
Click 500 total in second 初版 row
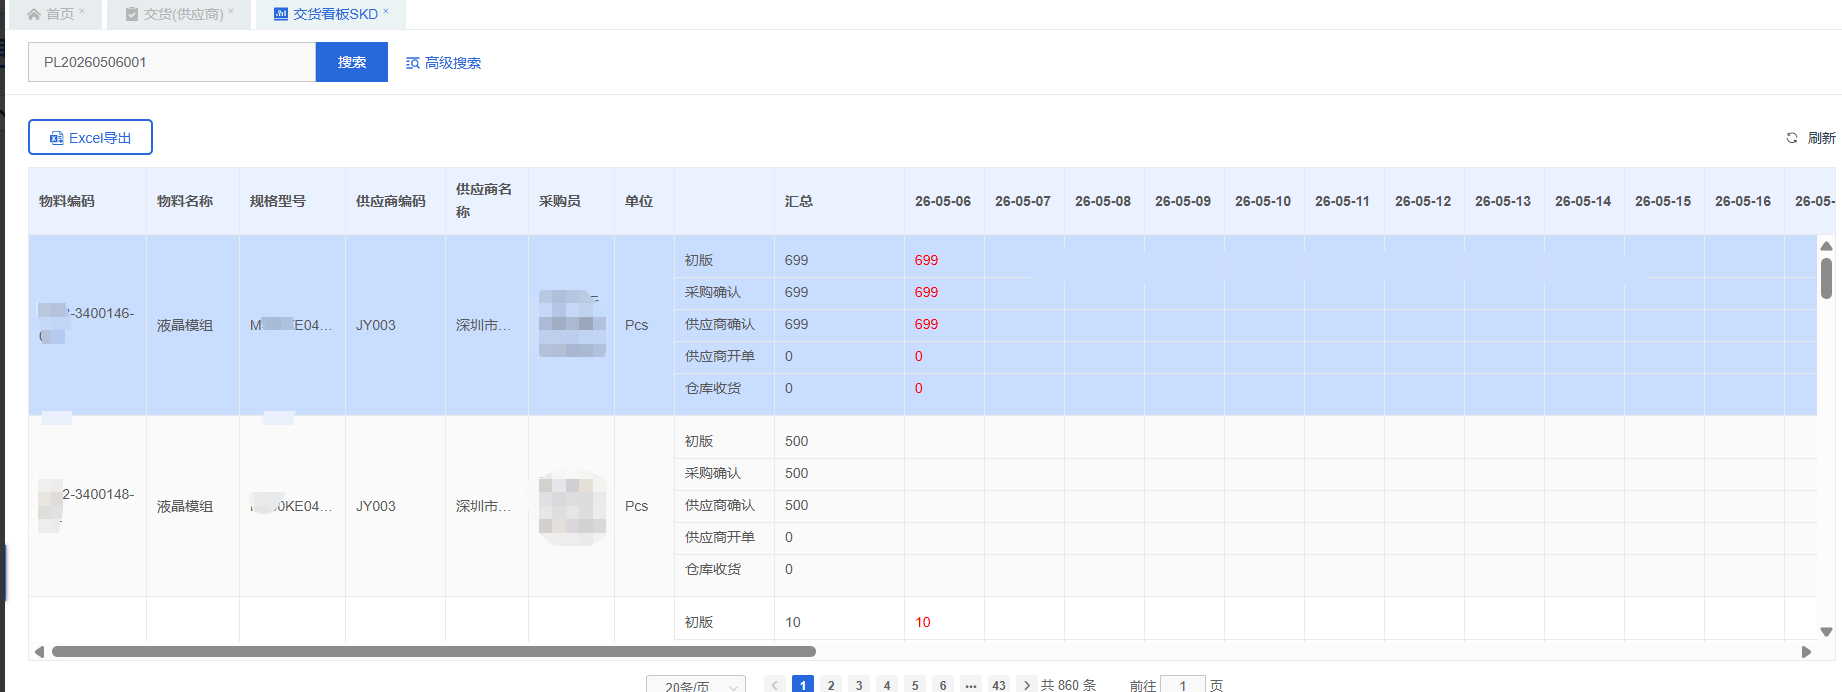point(797,441)
